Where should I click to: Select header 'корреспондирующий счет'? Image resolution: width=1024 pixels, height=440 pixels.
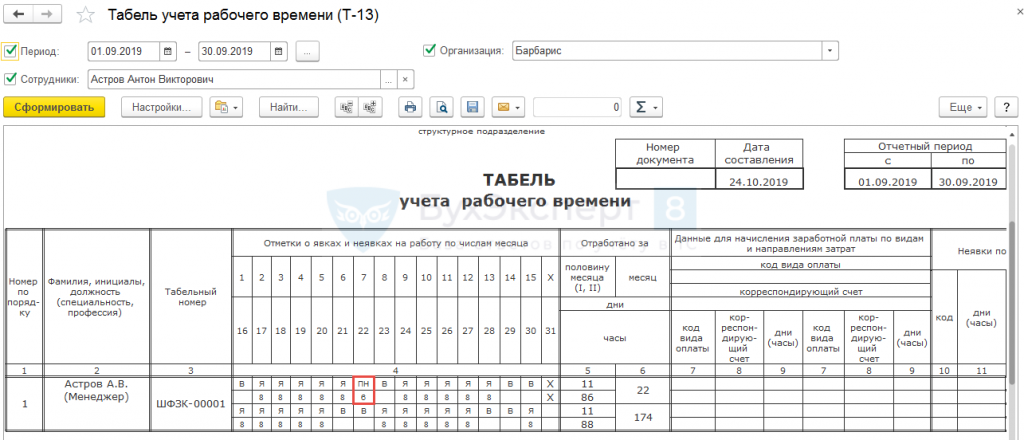point(800,294)
